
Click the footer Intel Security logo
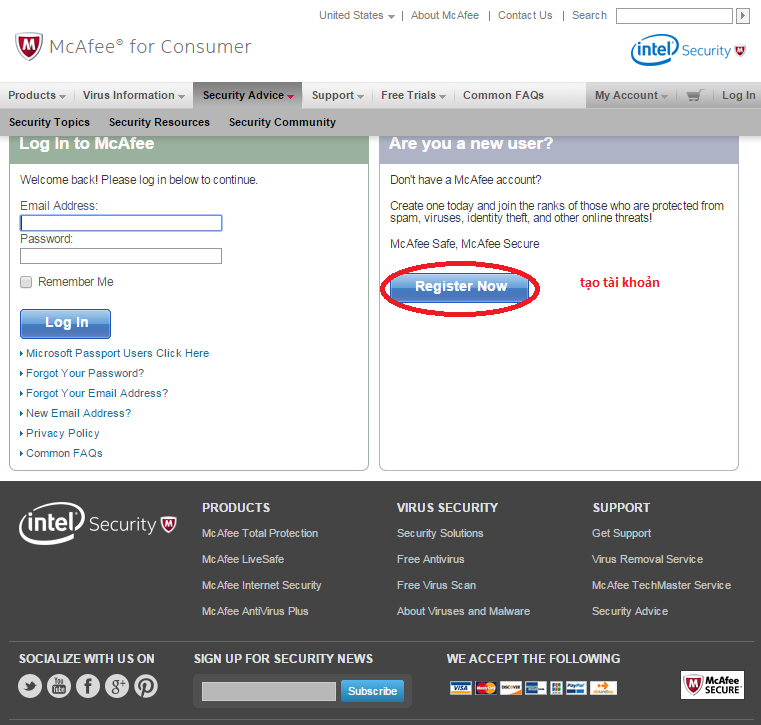[x=98, y=523]
